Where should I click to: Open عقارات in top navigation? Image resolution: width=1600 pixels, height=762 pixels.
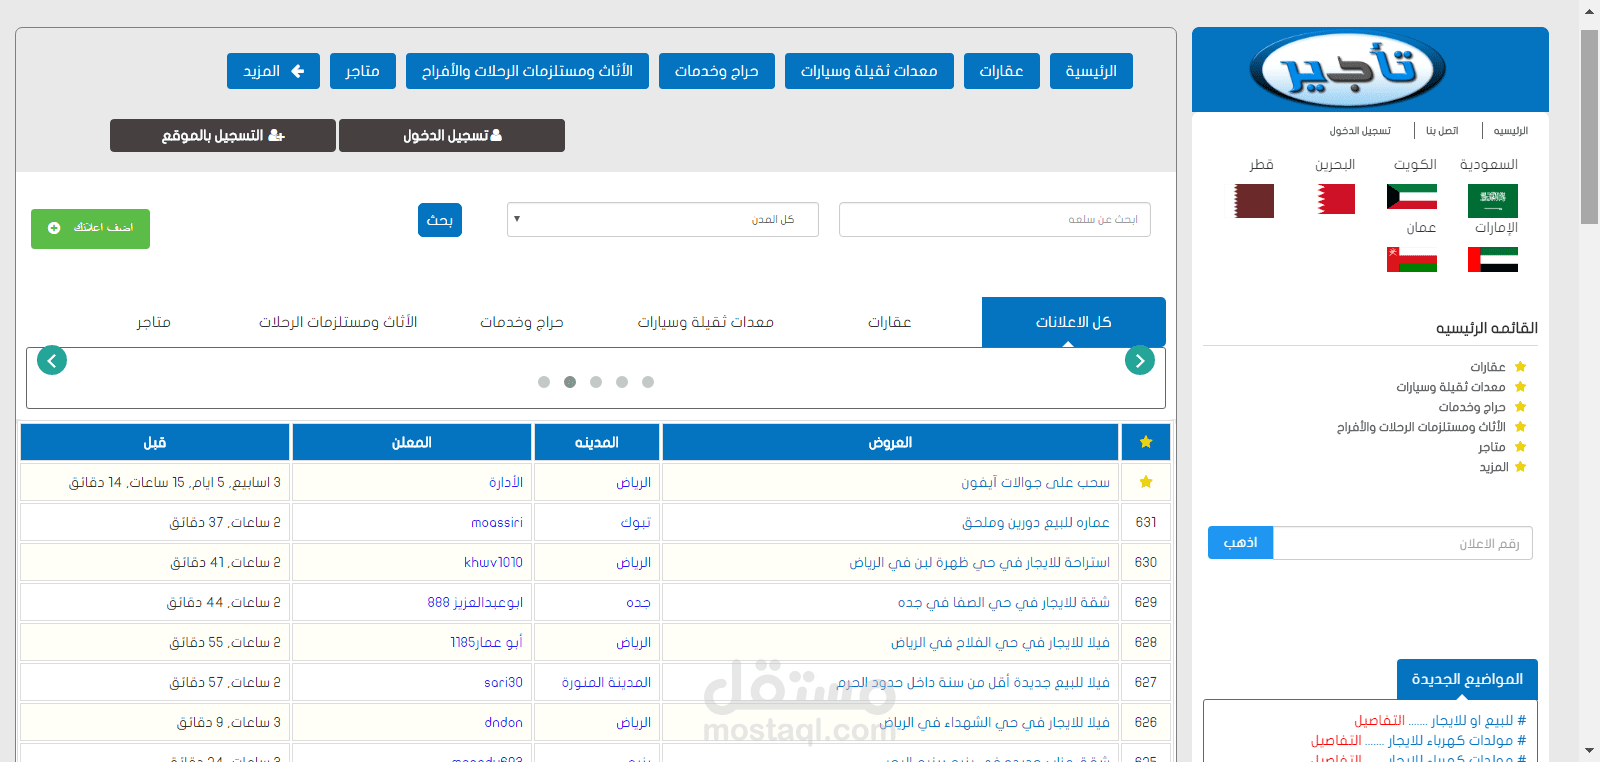point(1001,71)
